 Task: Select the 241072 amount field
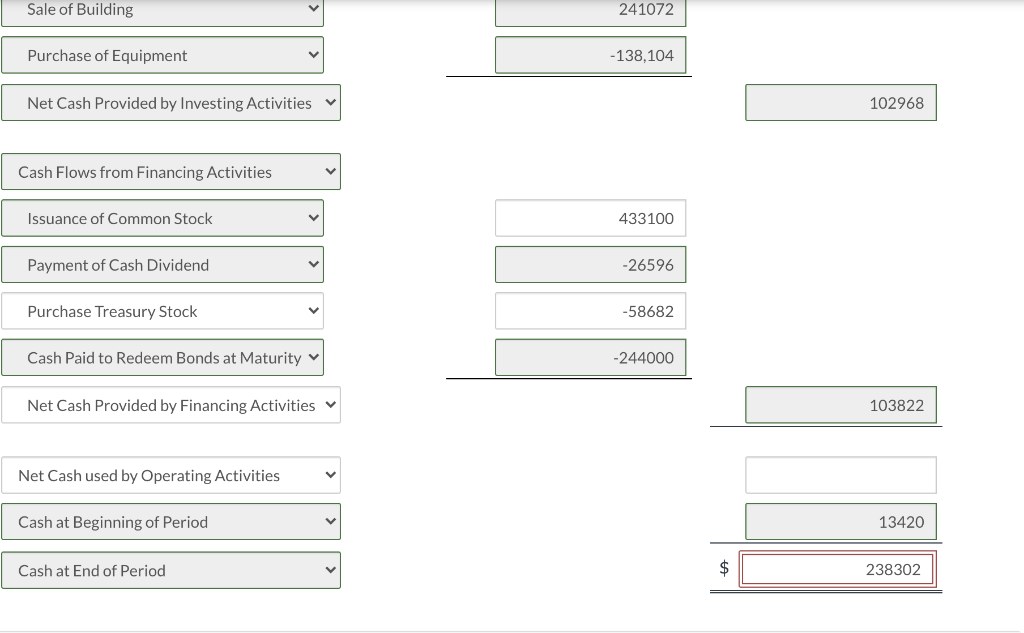click(x=590, y=10)
